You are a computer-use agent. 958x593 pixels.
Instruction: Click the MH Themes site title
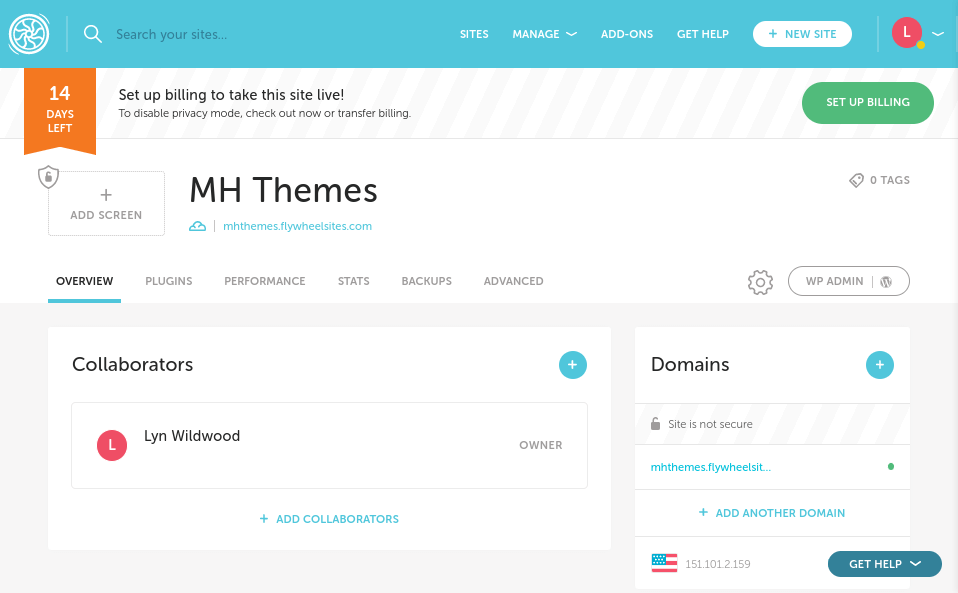(283, 190)
